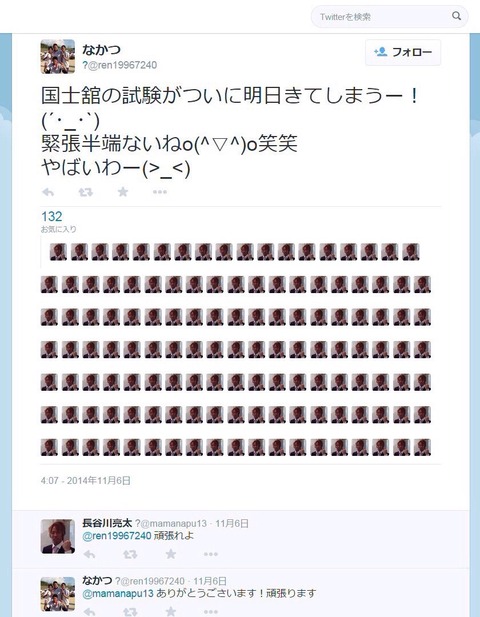Open more options on 長谷川亮太's reply
The height and width of the screenshot is (617, 480).
coord(211,554)
